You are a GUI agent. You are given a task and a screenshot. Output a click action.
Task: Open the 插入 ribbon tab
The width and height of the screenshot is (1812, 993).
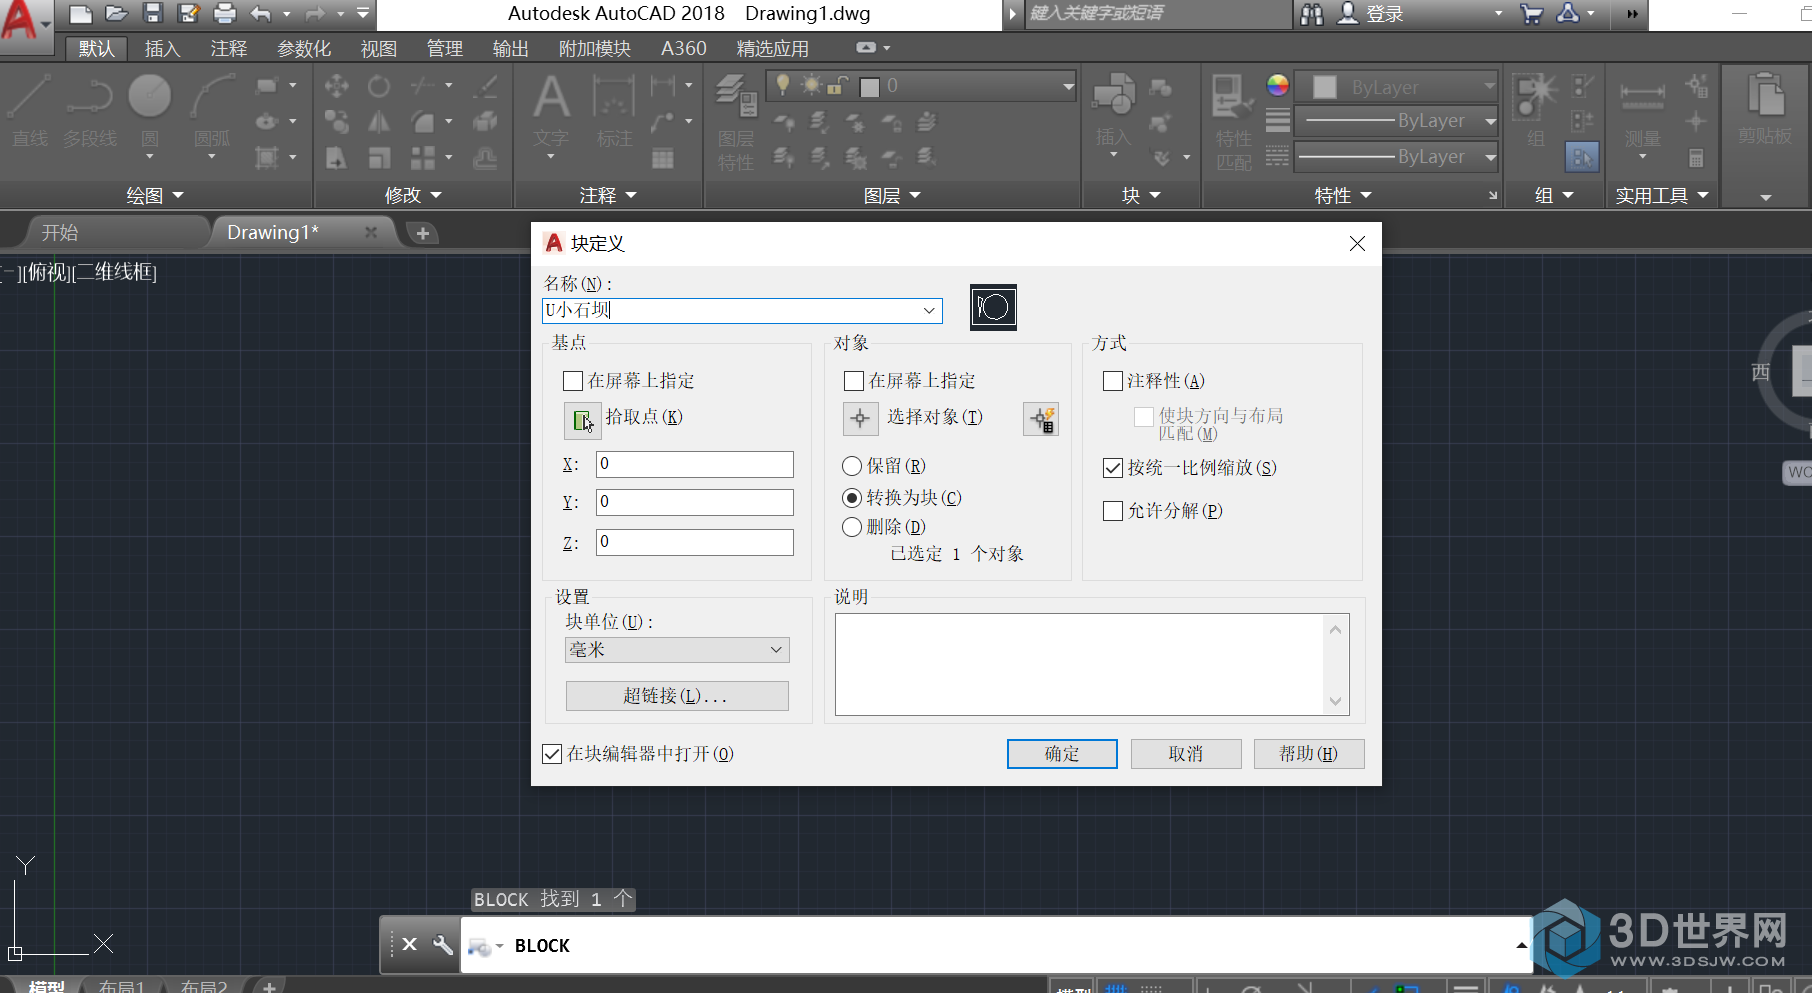pos(162,48)
